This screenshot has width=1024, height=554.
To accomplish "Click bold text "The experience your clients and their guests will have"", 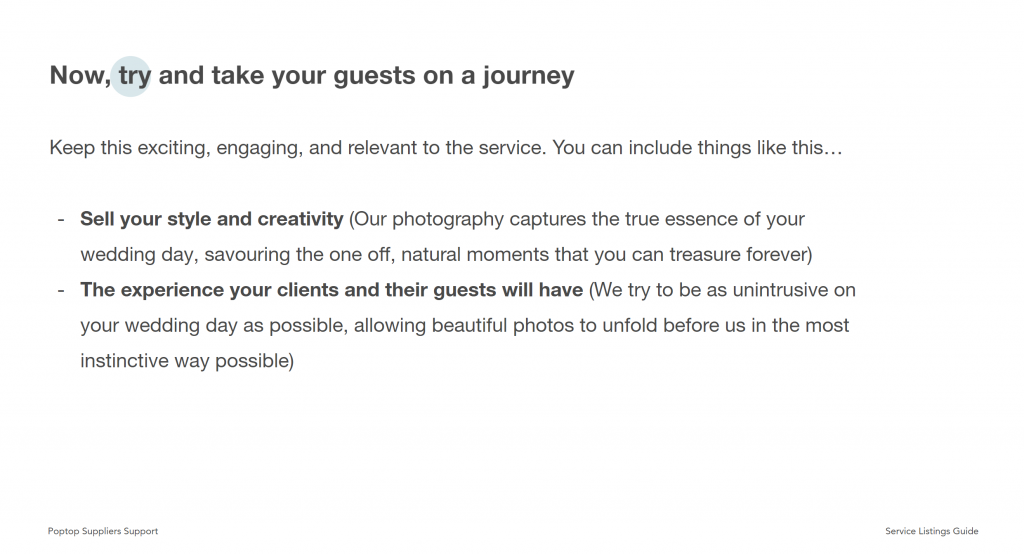I will [x=331, y=290].
